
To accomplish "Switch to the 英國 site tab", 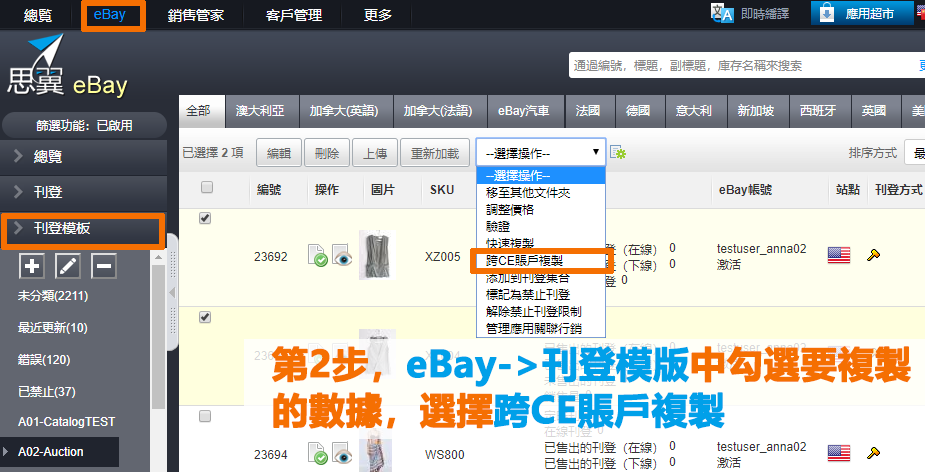I will (874, 110).
